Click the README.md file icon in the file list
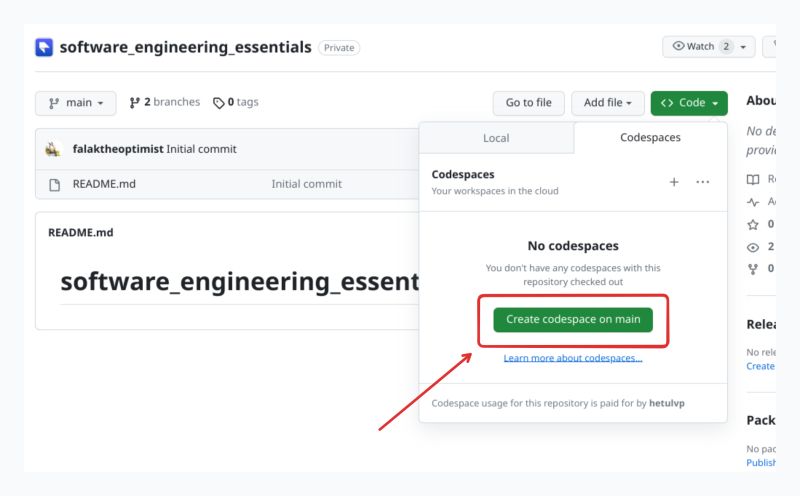Image resolution: width=800 pixels, height=496 pixels. click(55, 184)
